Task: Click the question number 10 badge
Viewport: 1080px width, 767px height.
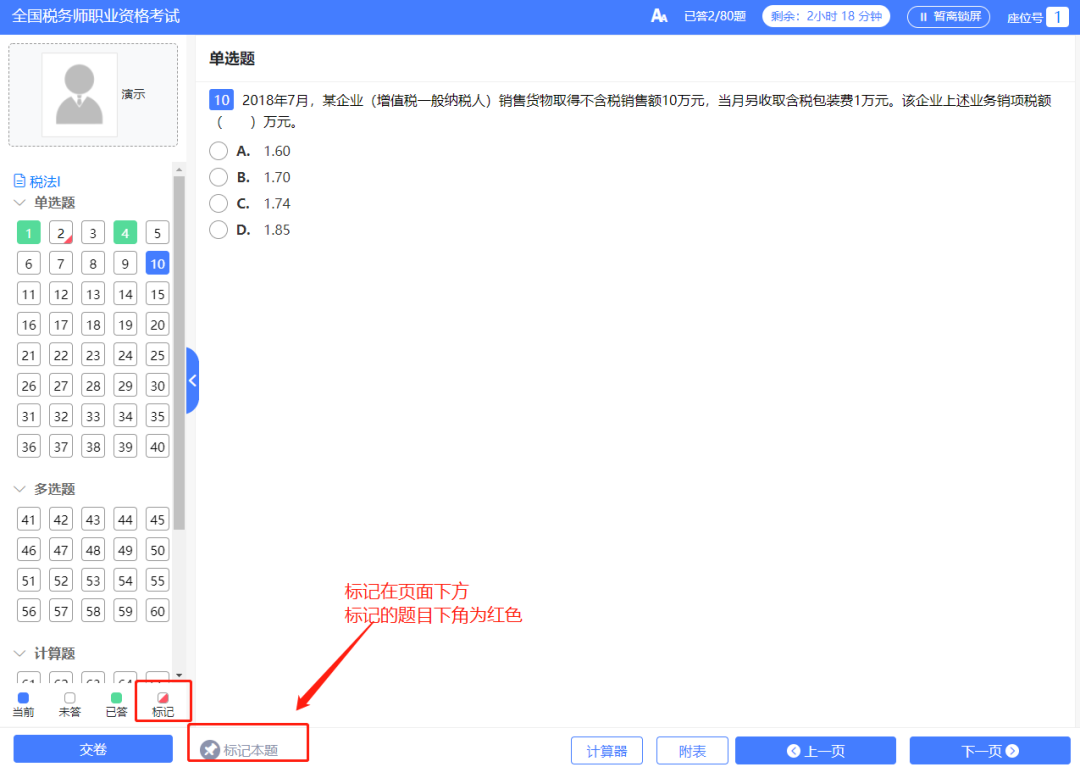Action: click(221, 100)
